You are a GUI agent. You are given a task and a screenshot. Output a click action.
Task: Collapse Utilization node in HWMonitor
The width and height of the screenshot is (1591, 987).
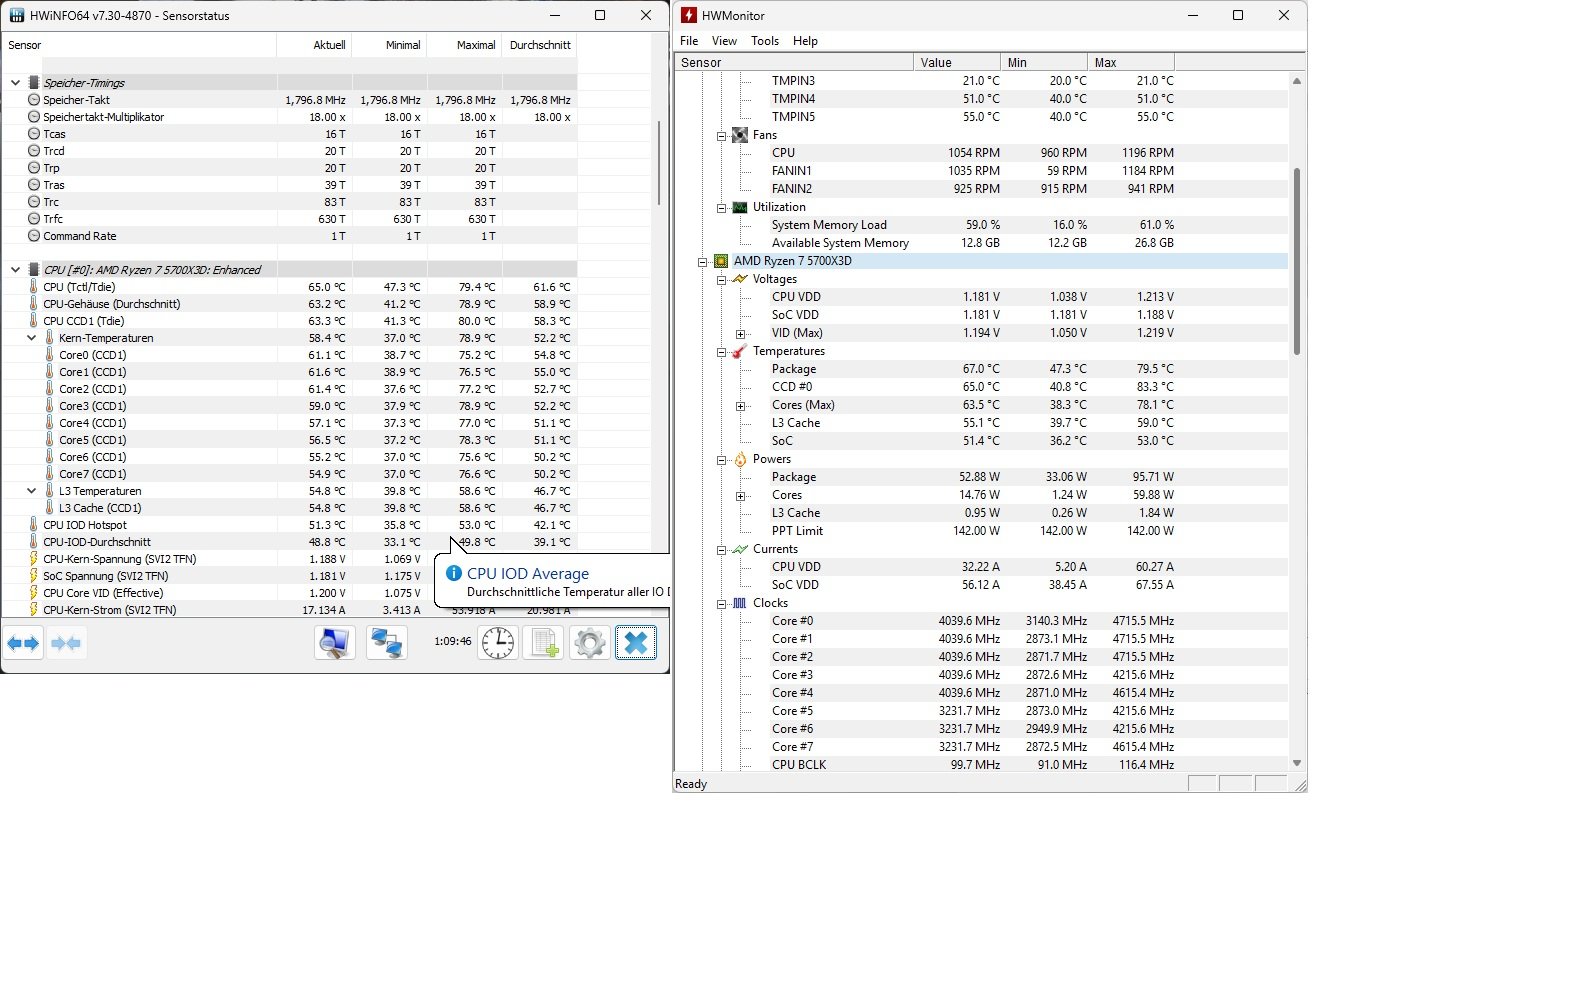click(x=721, y=207)
